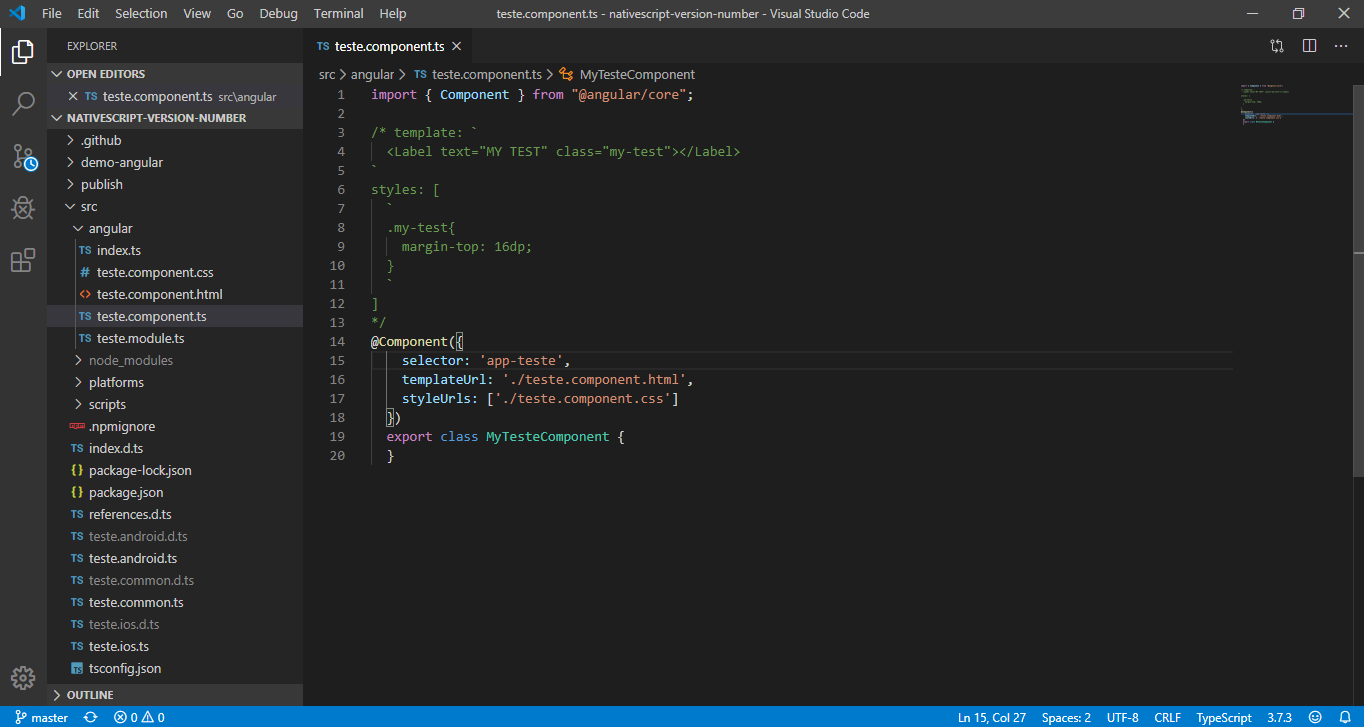Open the Run and Debug view

point(23,208)
